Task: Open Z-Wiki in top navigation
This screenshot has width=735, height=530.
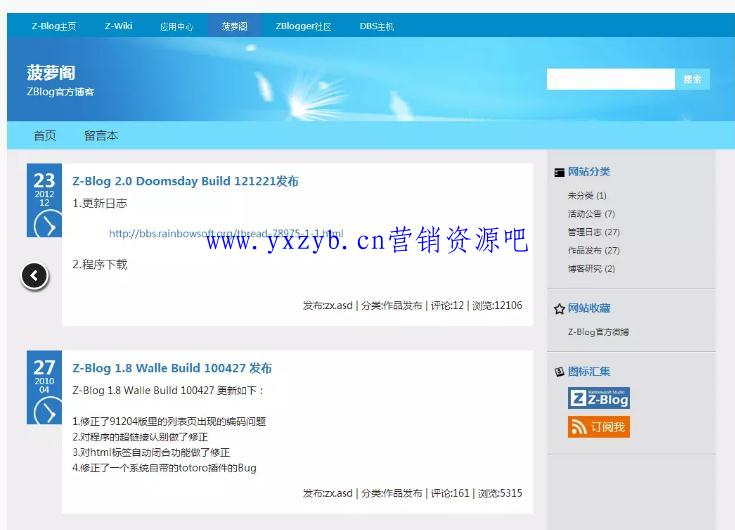Action: pyautogui.click(x=118, y=26)
